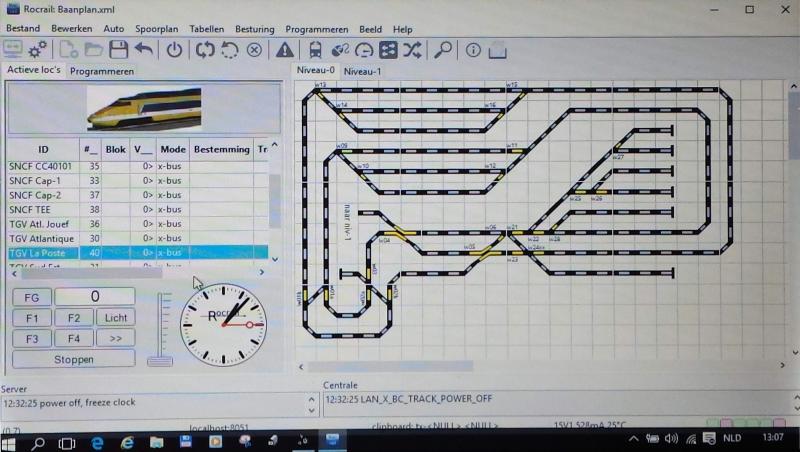
Task: Open a plan file with folder icon
Action: tap(93, 49)
